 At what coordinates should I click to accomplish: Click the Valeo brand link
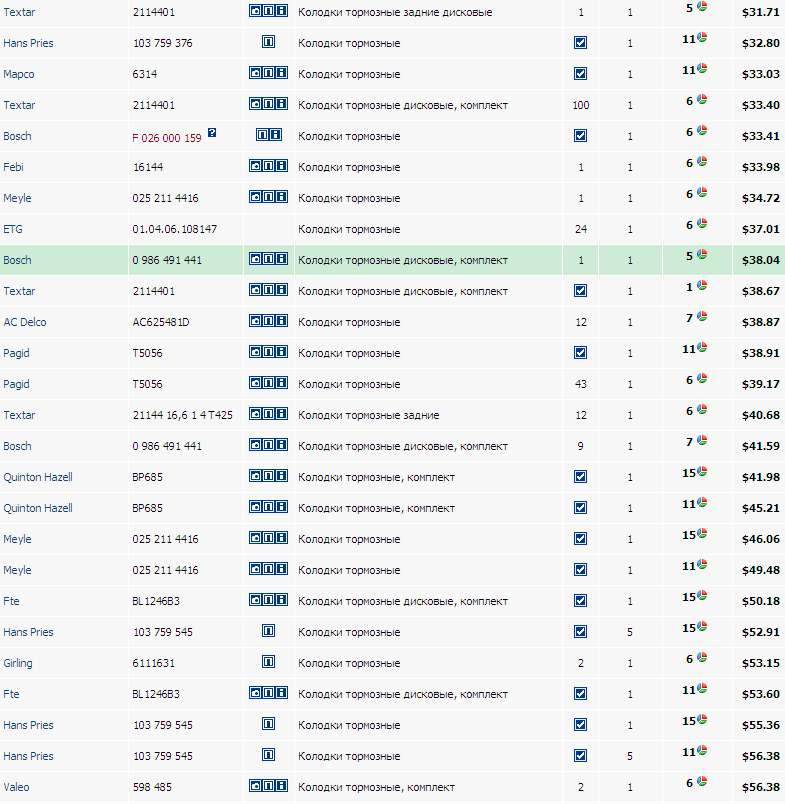click(16, 787)
